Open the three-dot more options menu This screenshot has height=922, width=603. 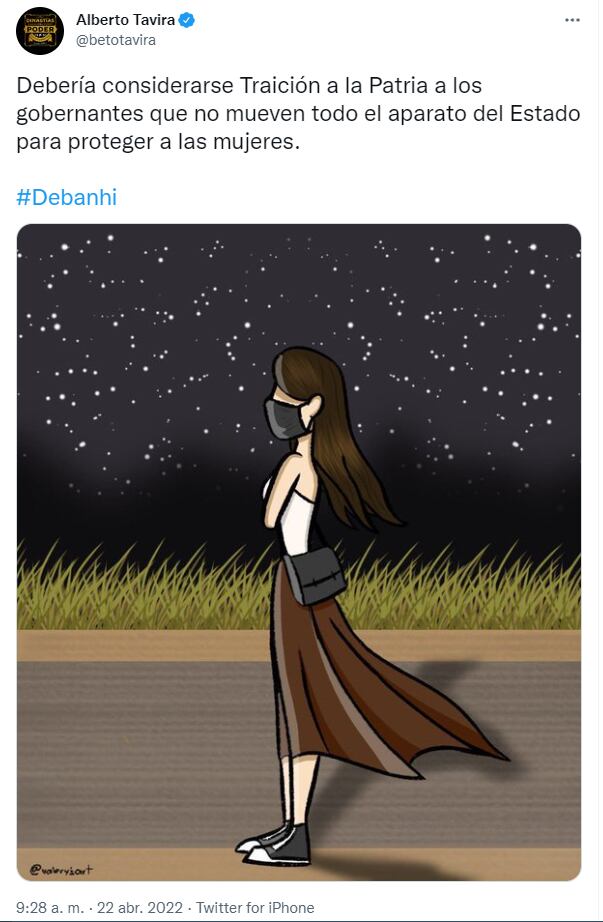[x=572, y=20]
